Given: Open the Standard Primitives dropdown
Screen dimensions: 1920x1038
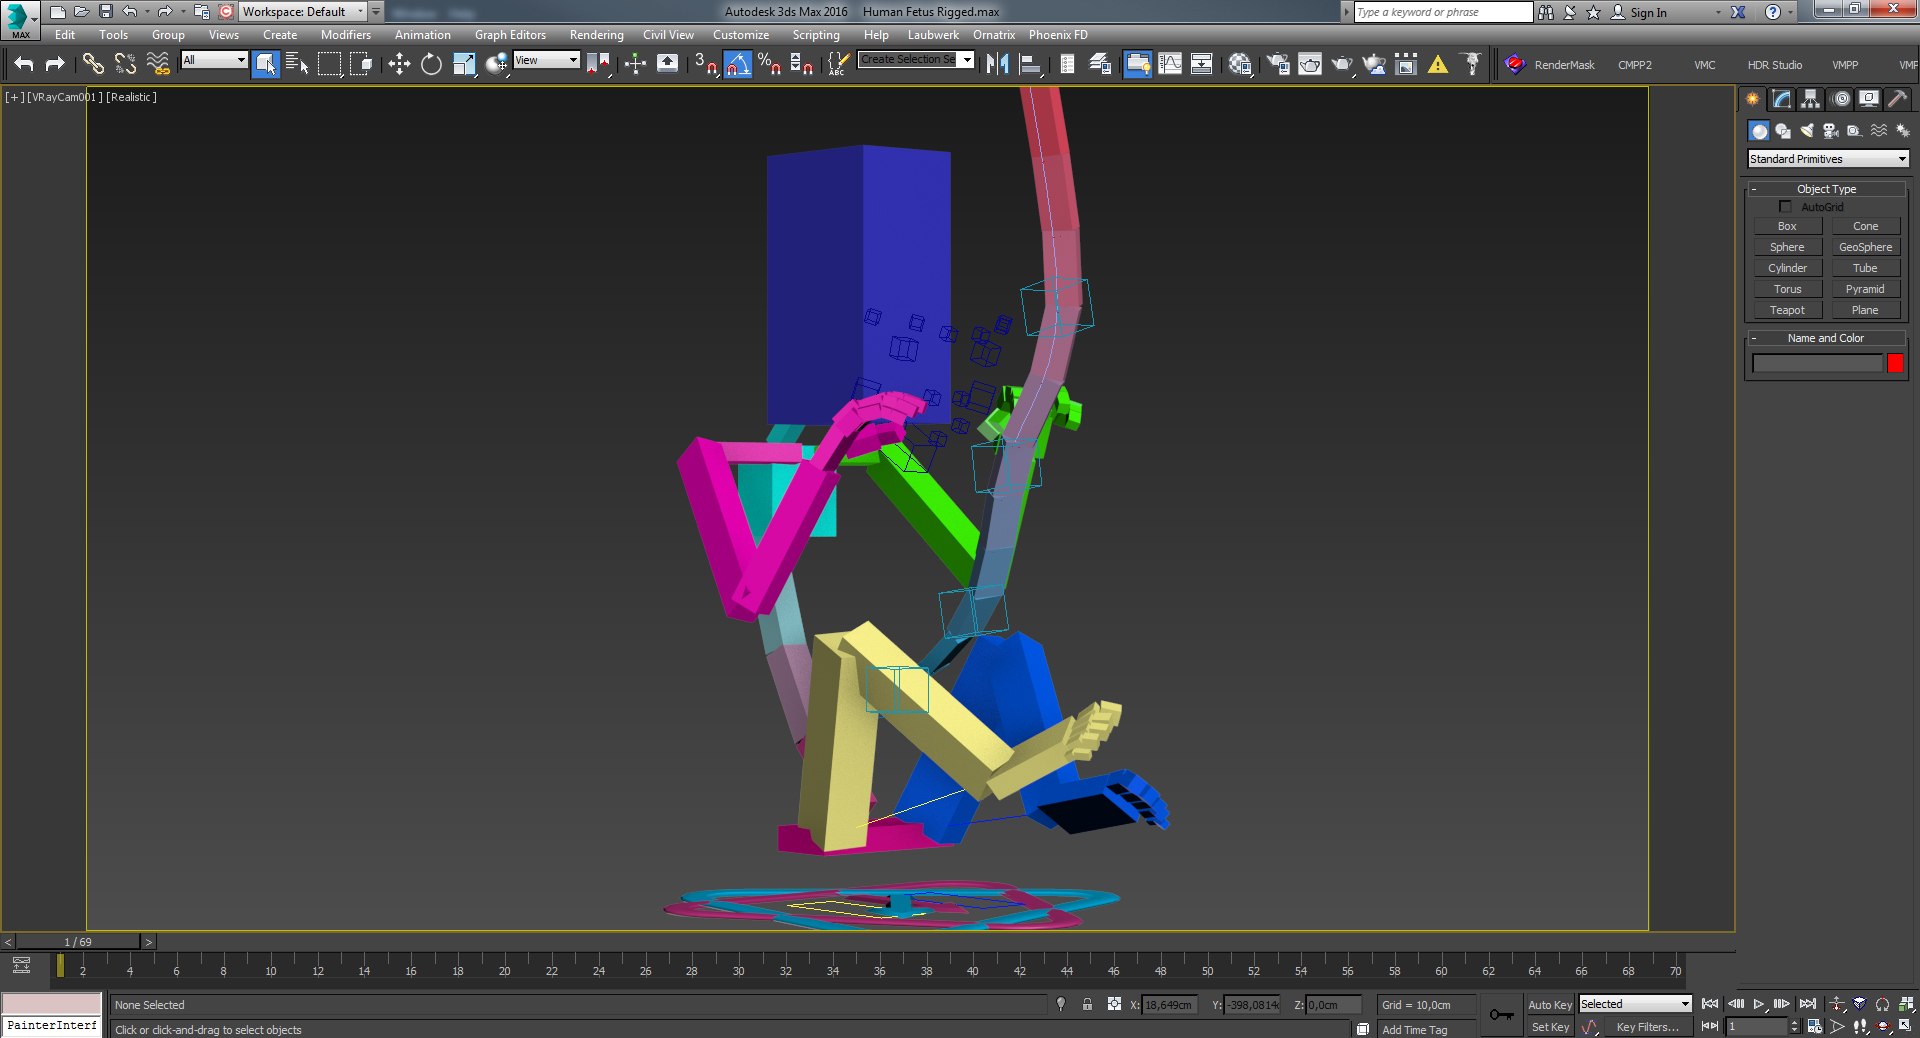Looking at the screenshot, I should [1828, 159].
